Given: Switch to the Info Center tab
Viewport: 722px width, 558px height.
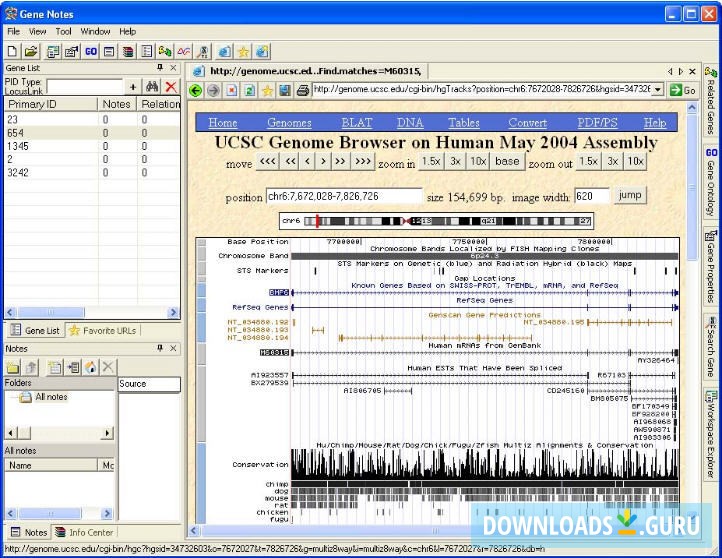Looking at the screenshot, I should pyautogui.click(x=84, y=532).
